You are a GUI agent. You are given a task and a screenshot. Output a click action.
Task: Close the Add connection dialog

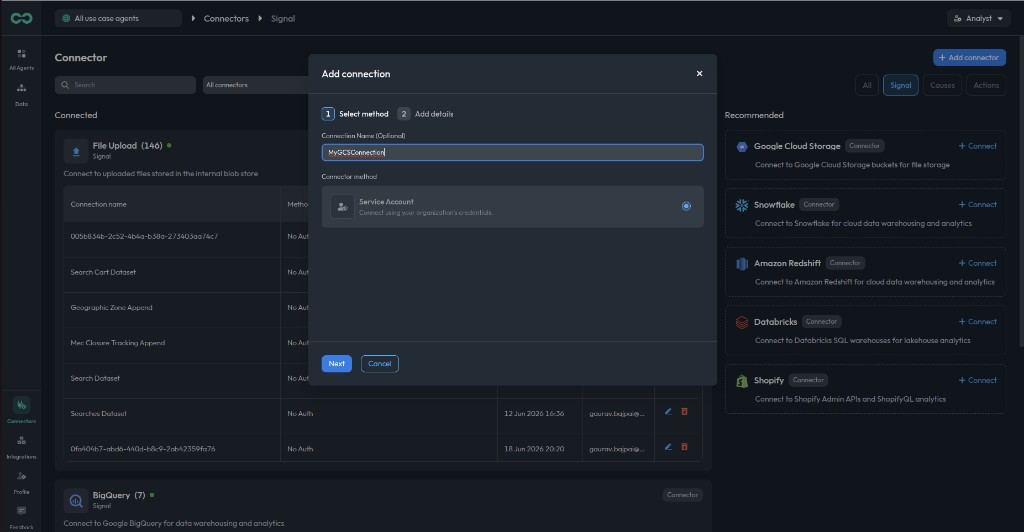pyautogui.click(x=699, y=74)
